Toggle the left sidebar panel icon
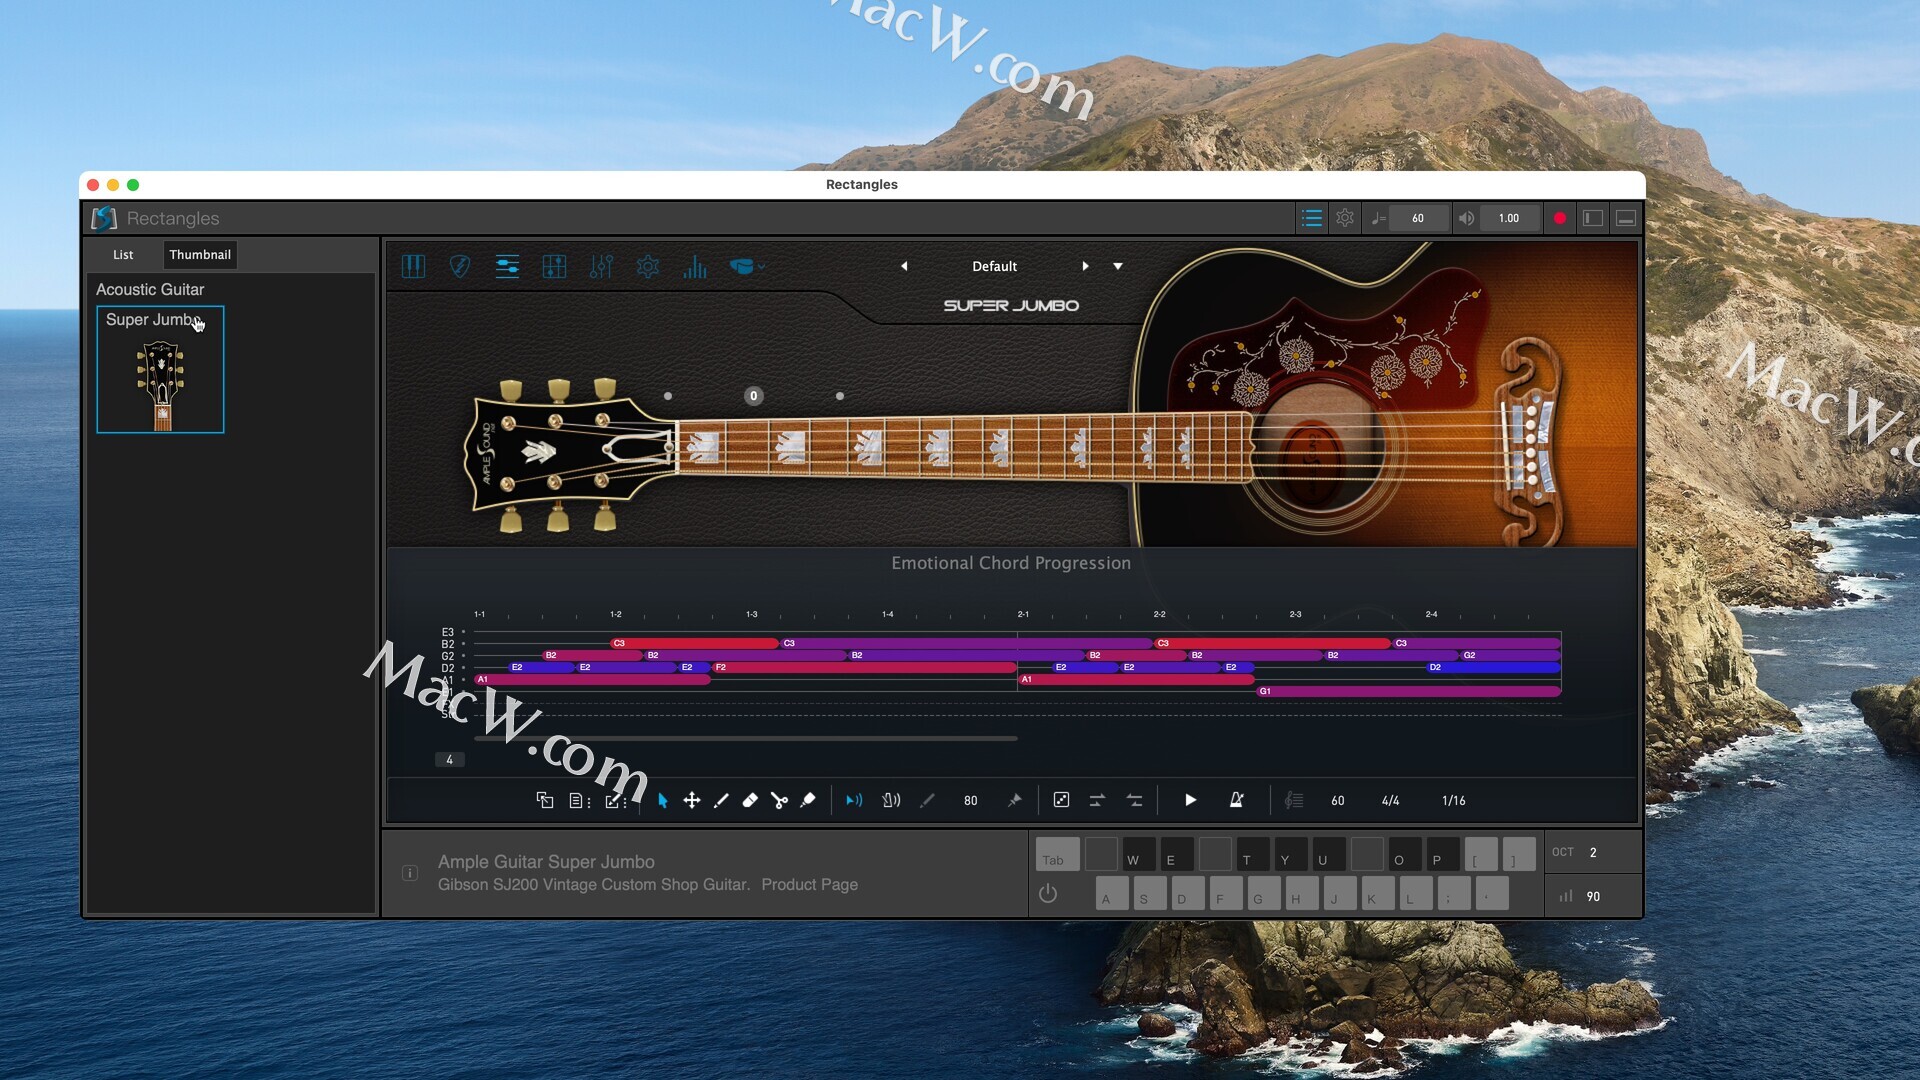Viewport: 1920px width, 1080px height. (x=1593, y=218)
